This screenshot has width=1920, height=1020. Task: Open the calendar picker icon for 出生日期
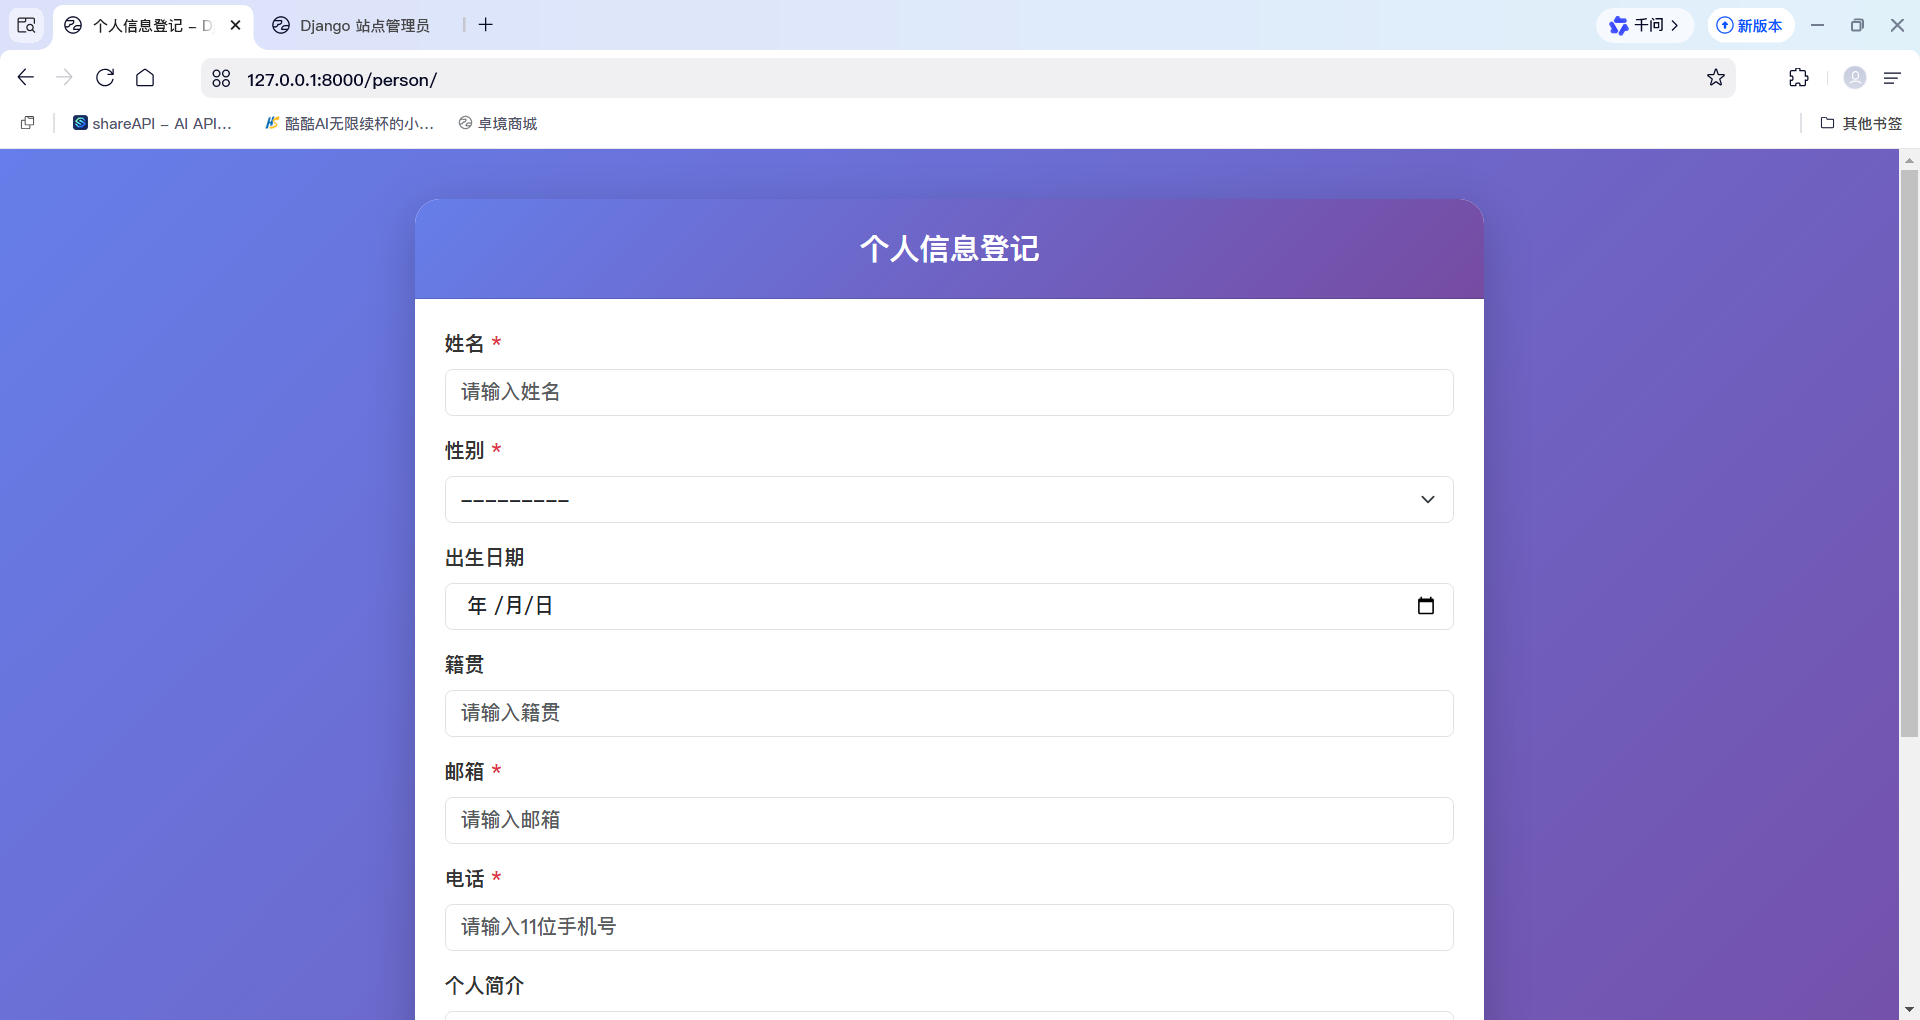click(1426, 606)
